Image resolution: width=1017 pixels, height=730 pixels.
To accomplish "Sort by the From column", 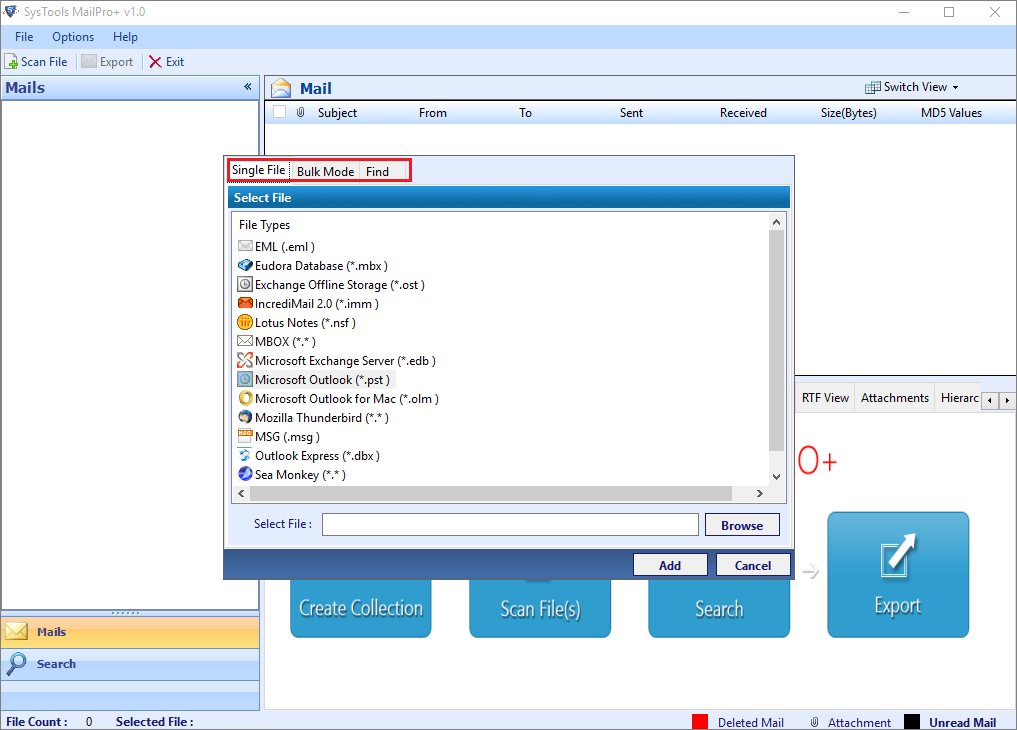I will coord(433,113).
